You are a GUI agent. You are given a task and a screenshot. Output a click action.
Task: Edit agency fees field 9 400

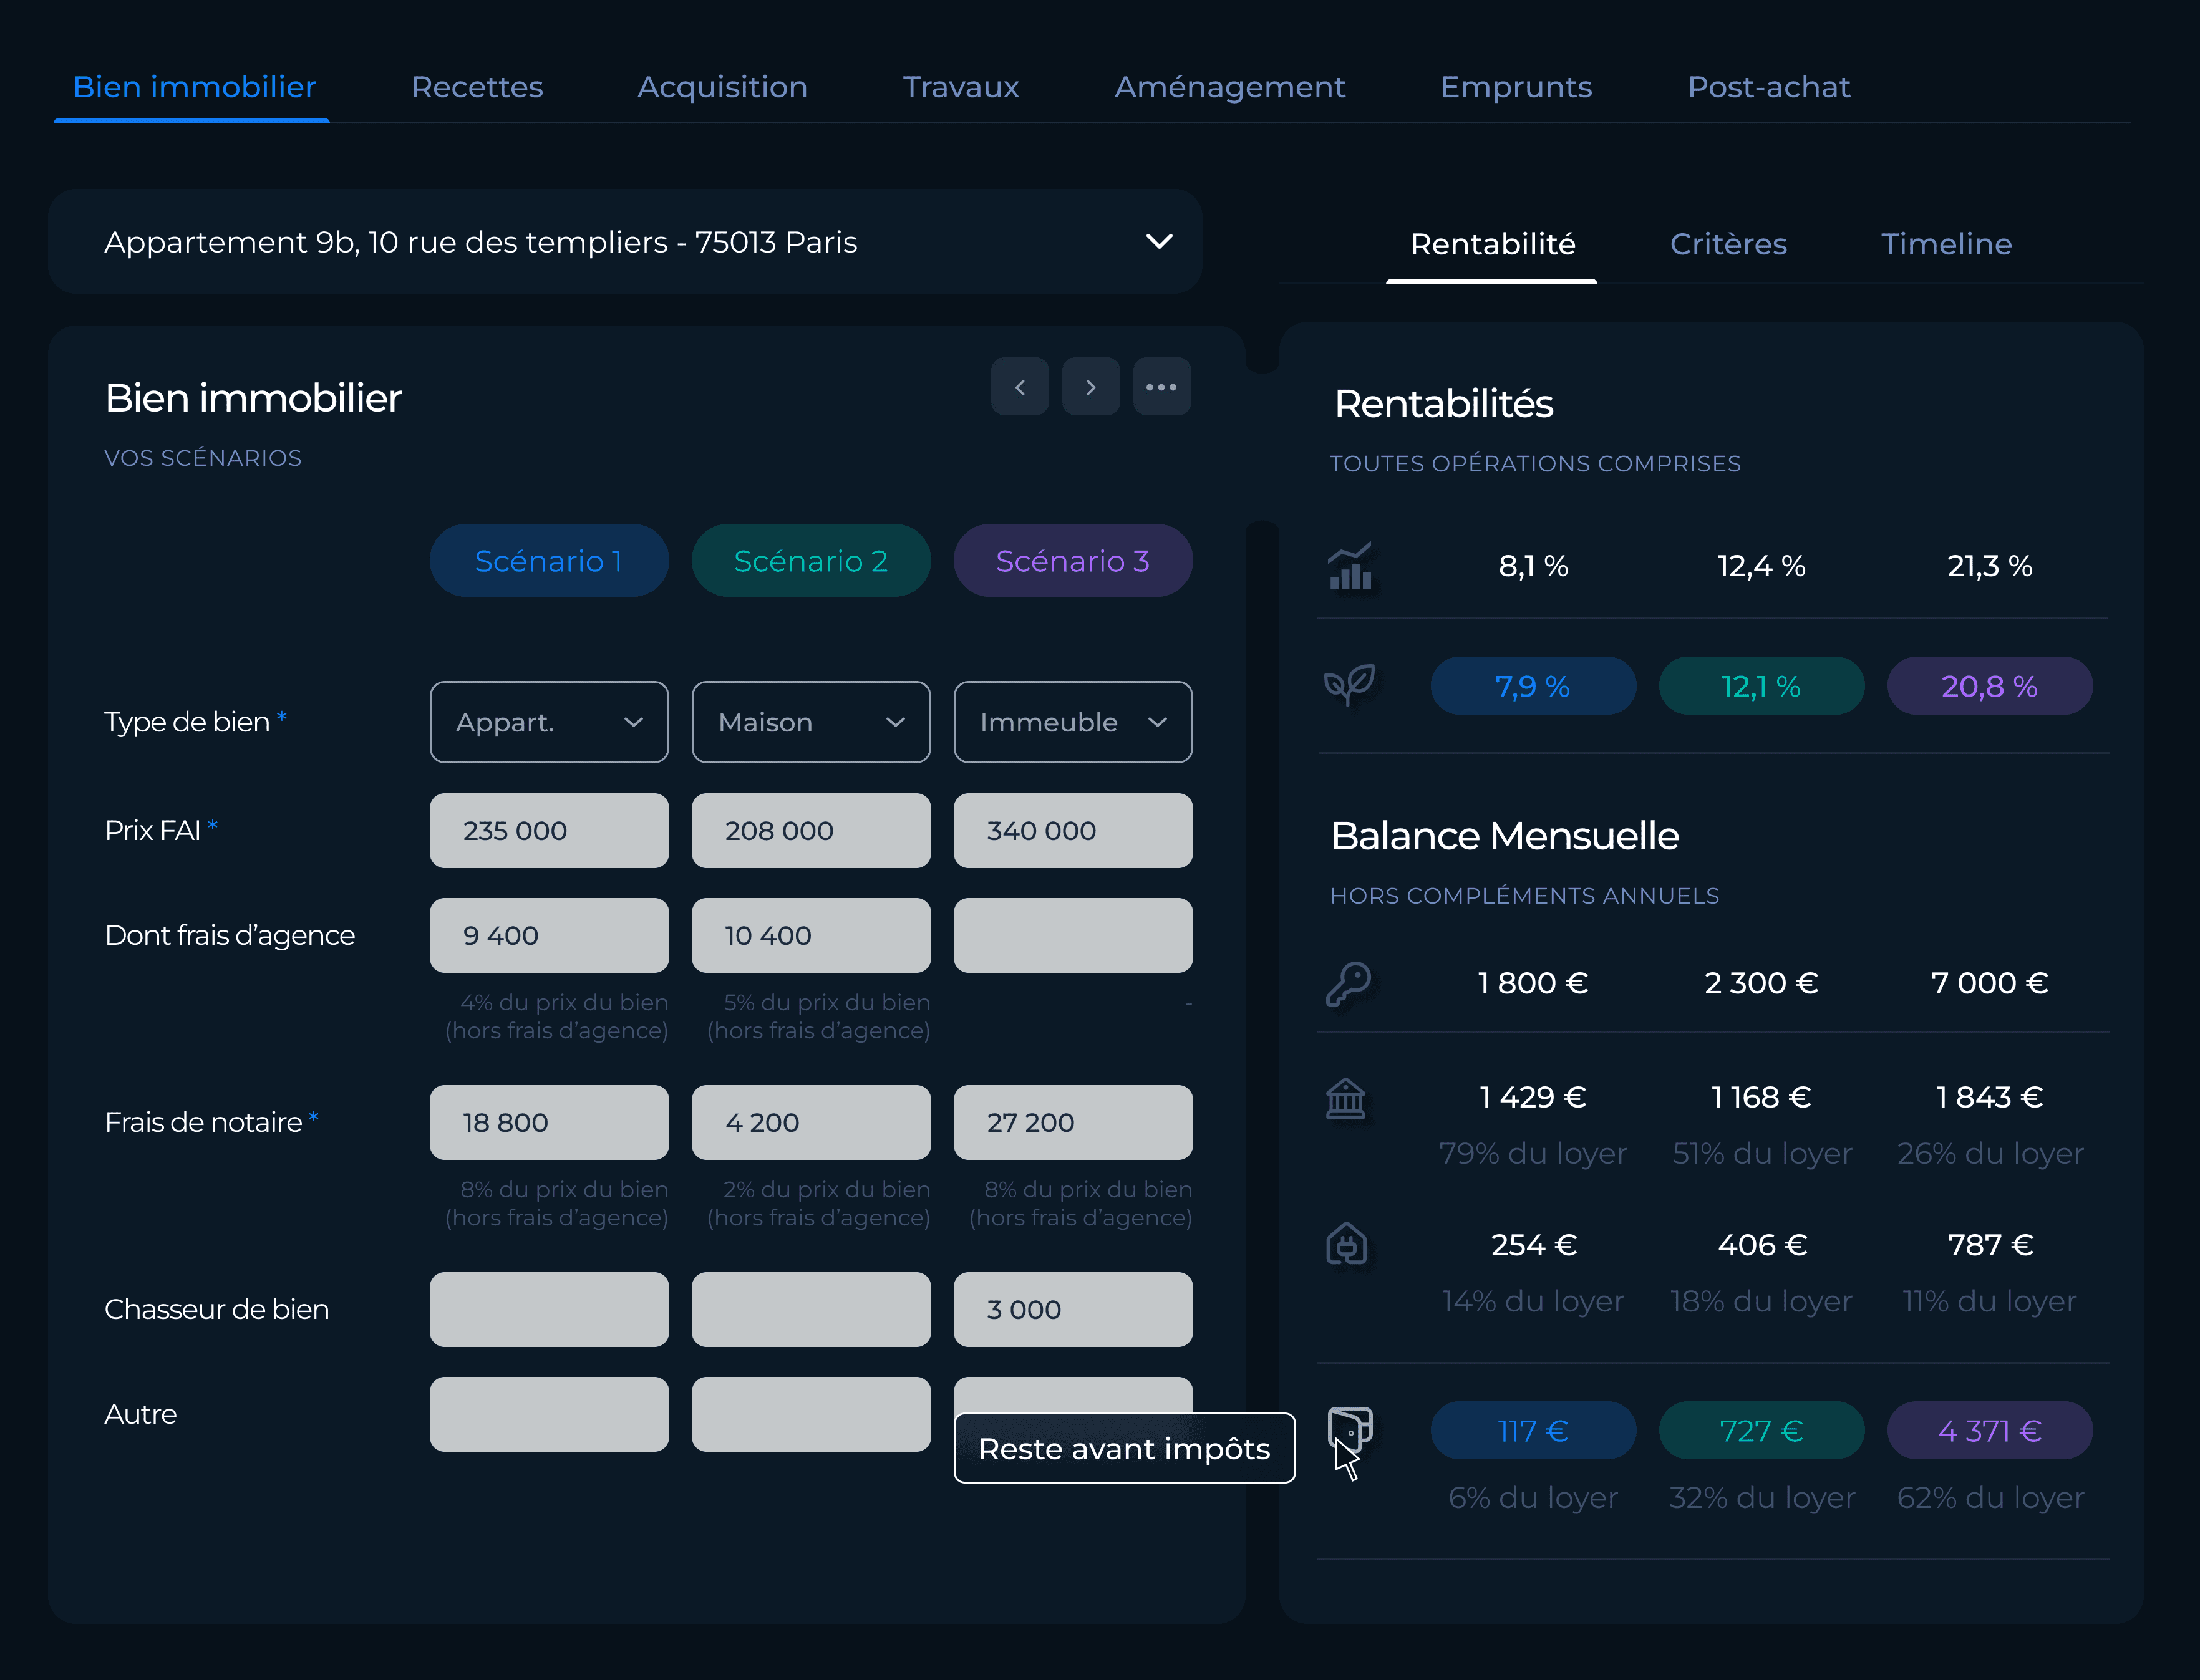coord(549,936)
